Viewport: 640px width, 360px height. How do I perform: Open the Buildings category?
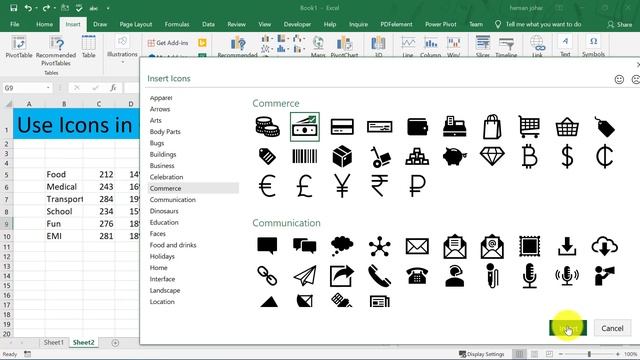[163, 155]
